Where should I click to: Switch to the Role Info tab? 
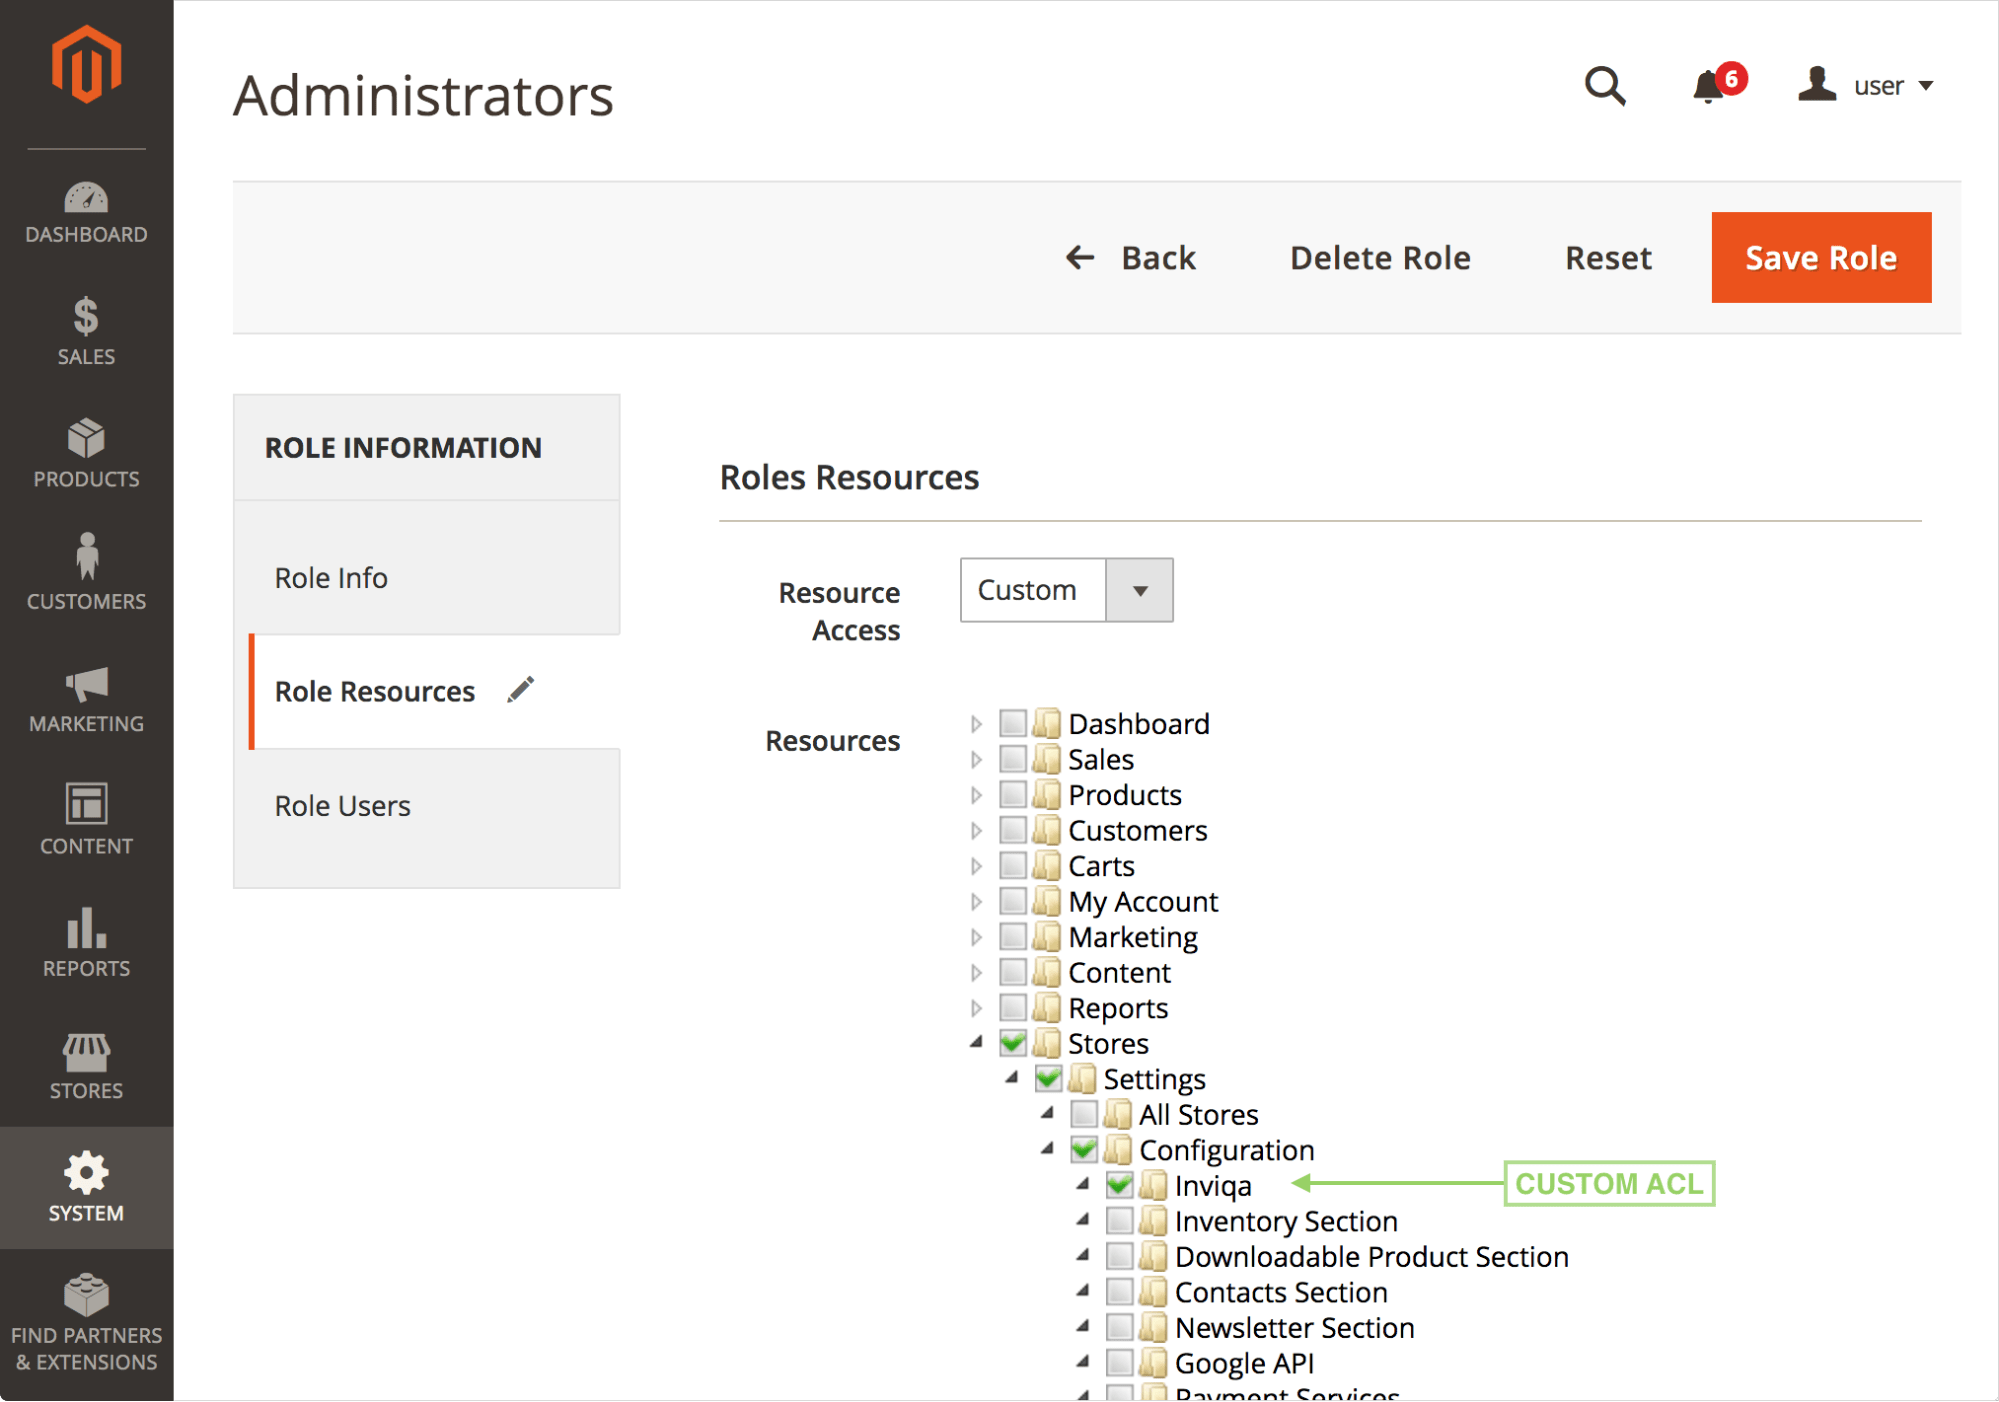(x=331, y=578)
